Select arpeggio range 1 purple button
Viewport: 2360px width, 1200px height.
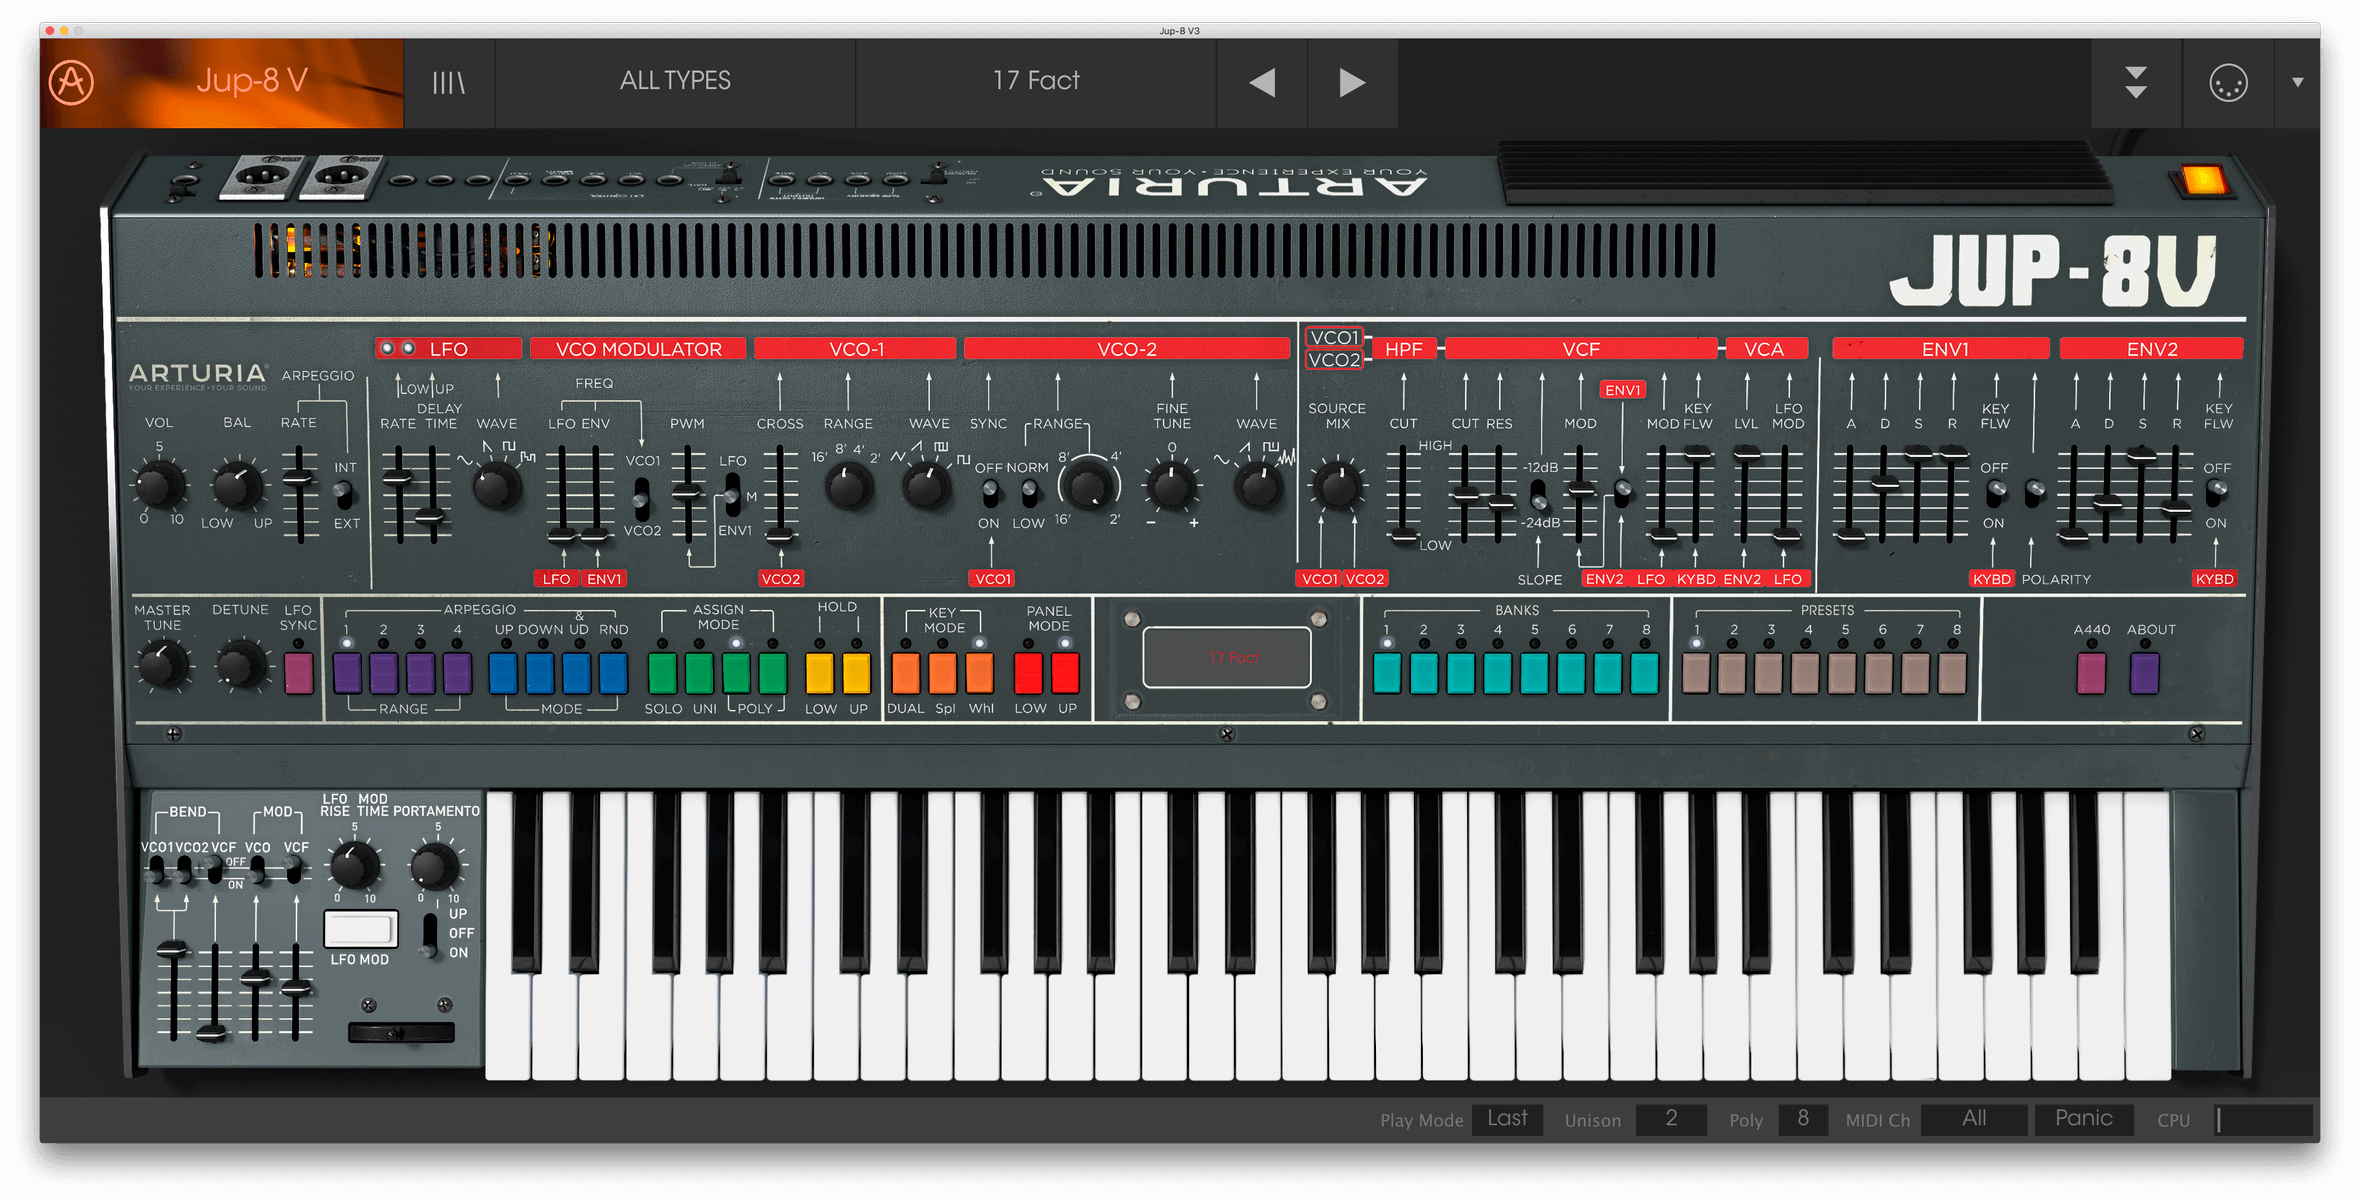[x=347, y=673]
